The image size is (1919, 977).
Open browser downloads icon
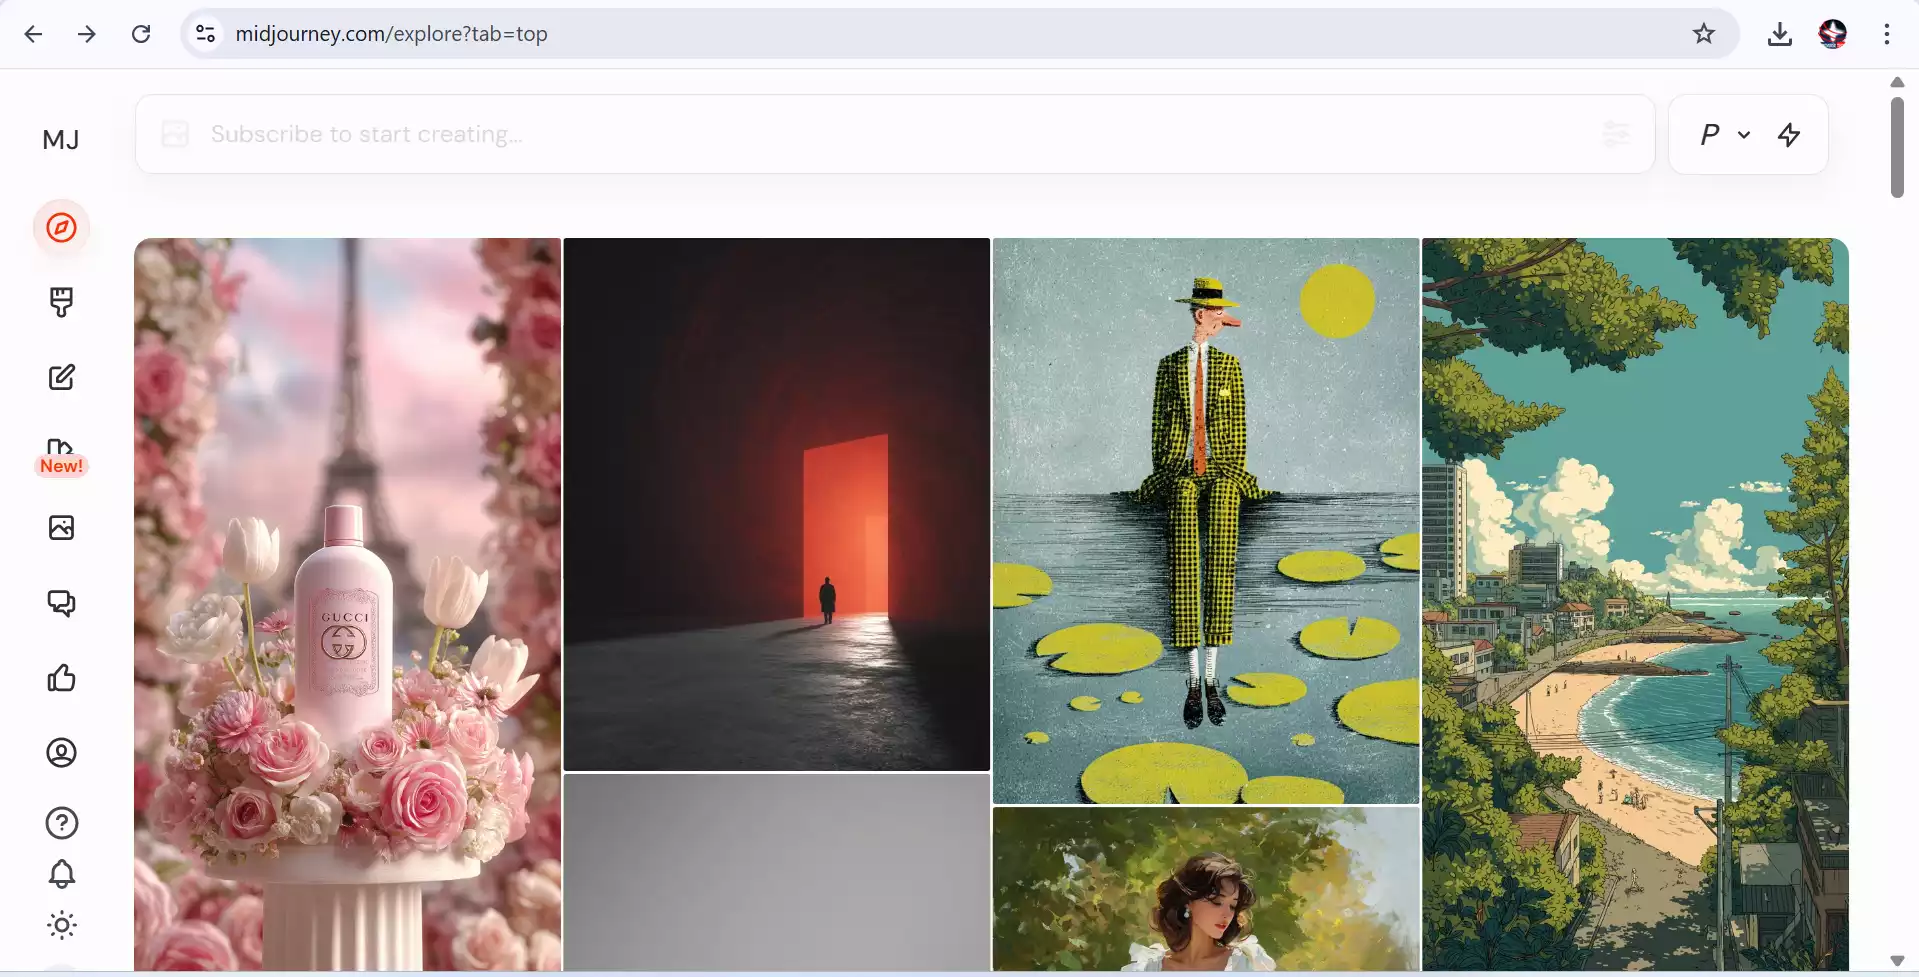pyautogui.click(x=1779, y=34)
